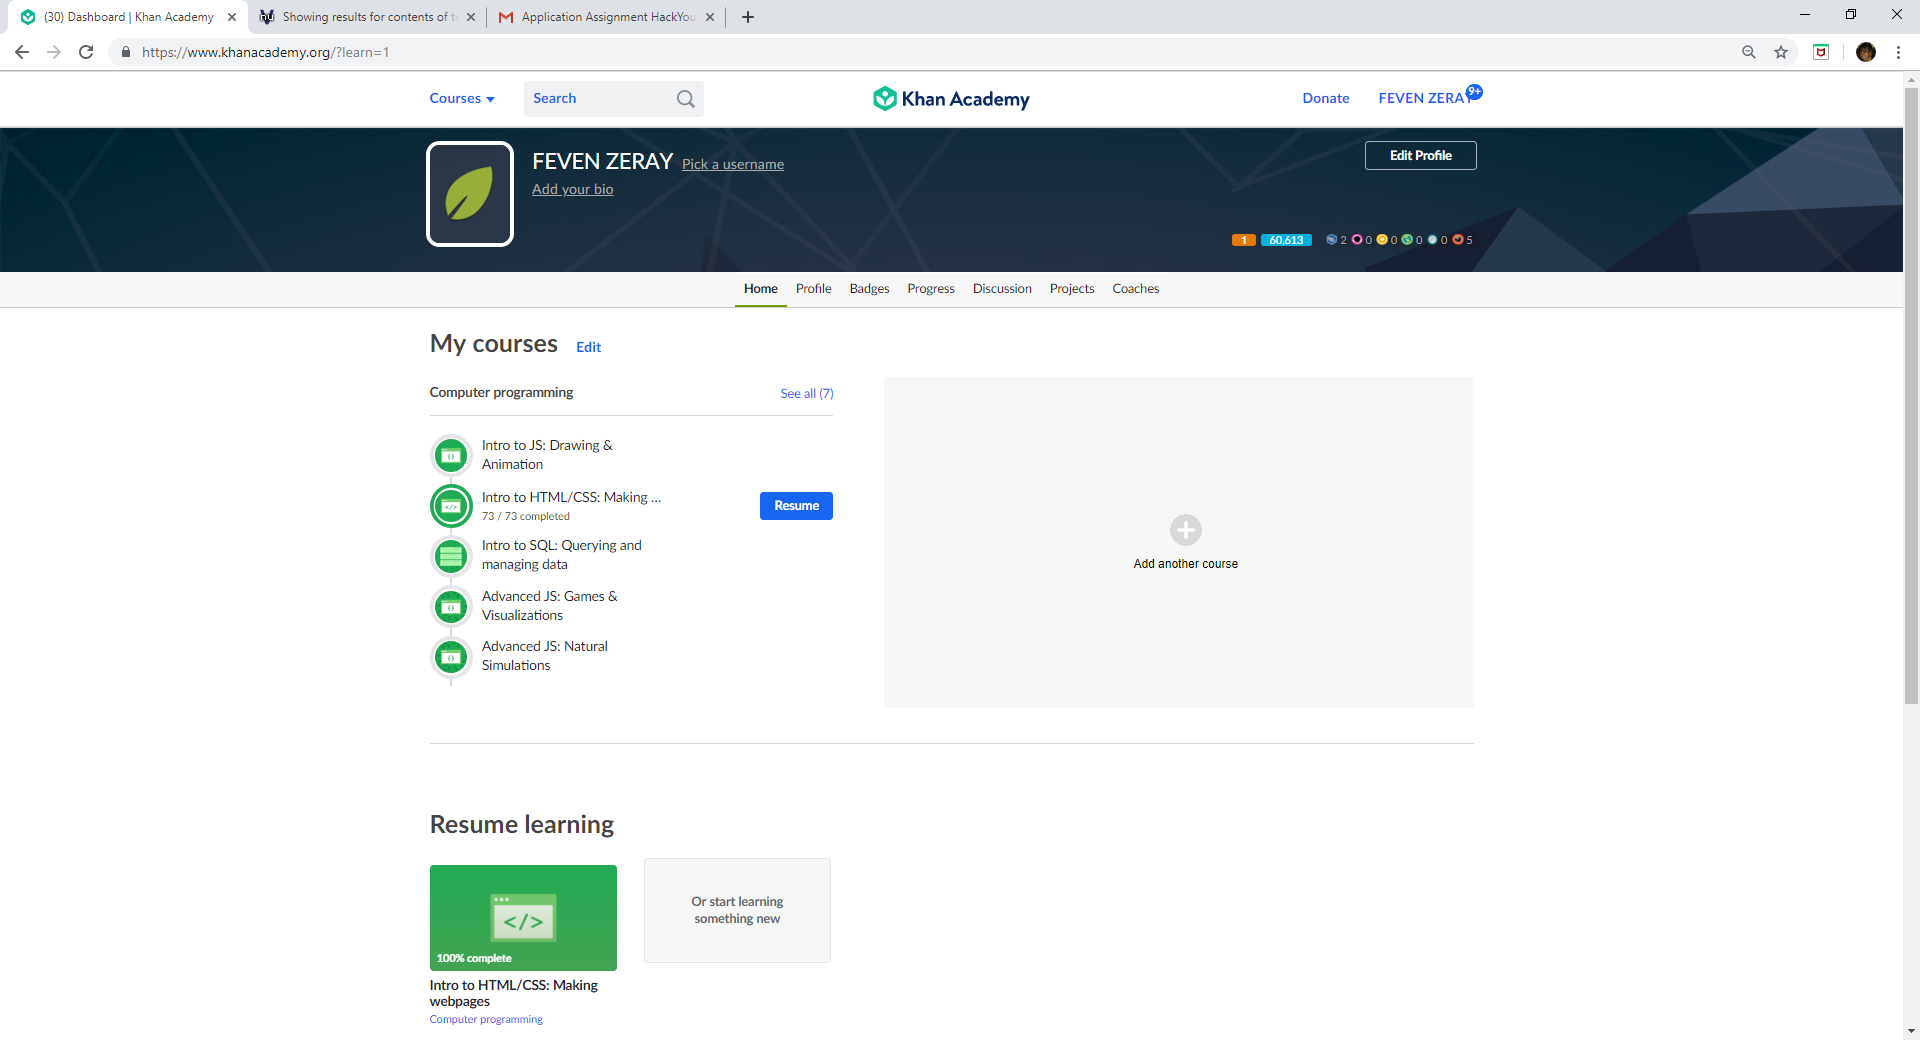Open Advanced JS: Natural Simulations
Screen dimensions: 1920x1040
coord(545,656)
